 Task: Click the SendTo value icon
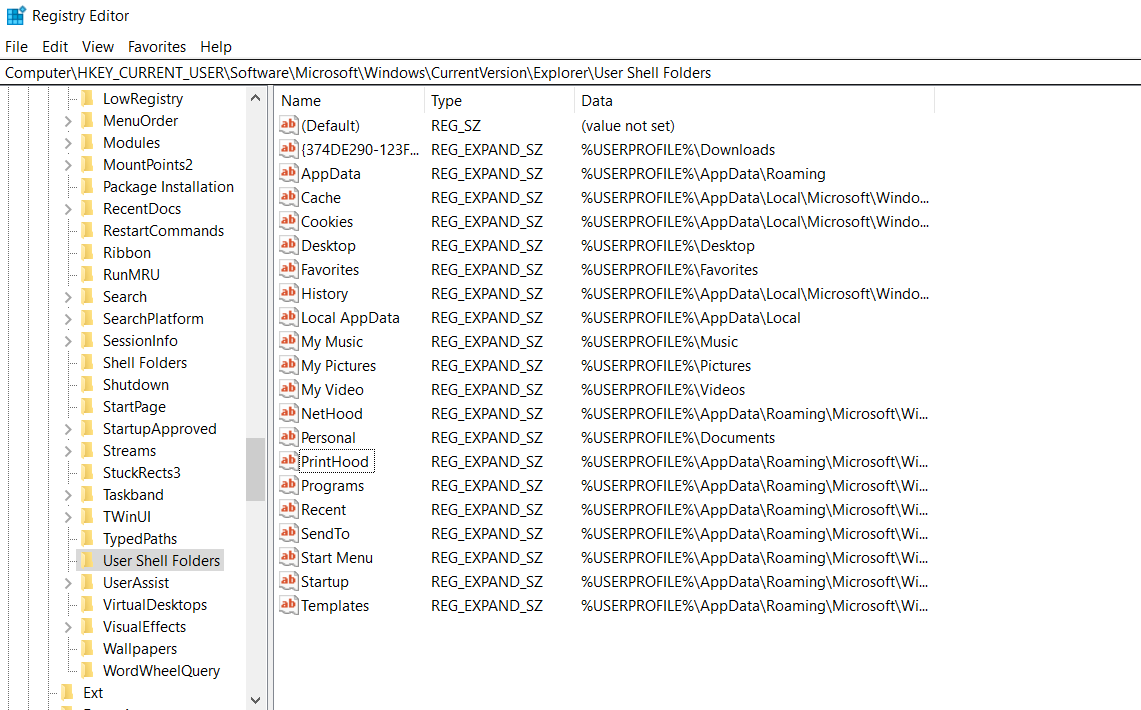click(289, 533)
